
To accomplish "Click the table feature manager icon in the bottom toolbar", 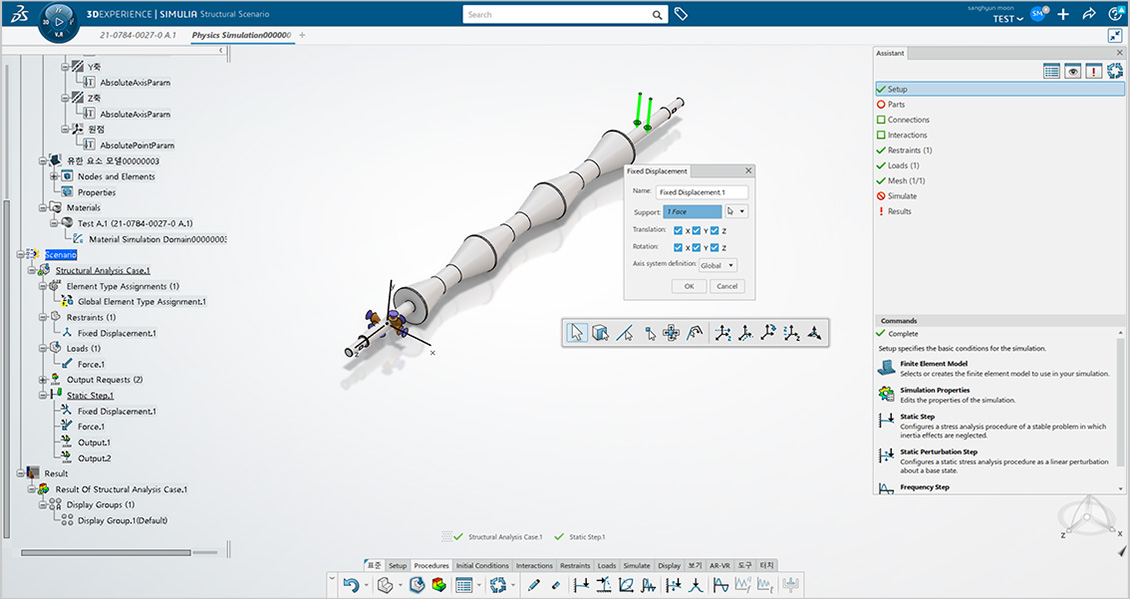I will coord(464,585).
